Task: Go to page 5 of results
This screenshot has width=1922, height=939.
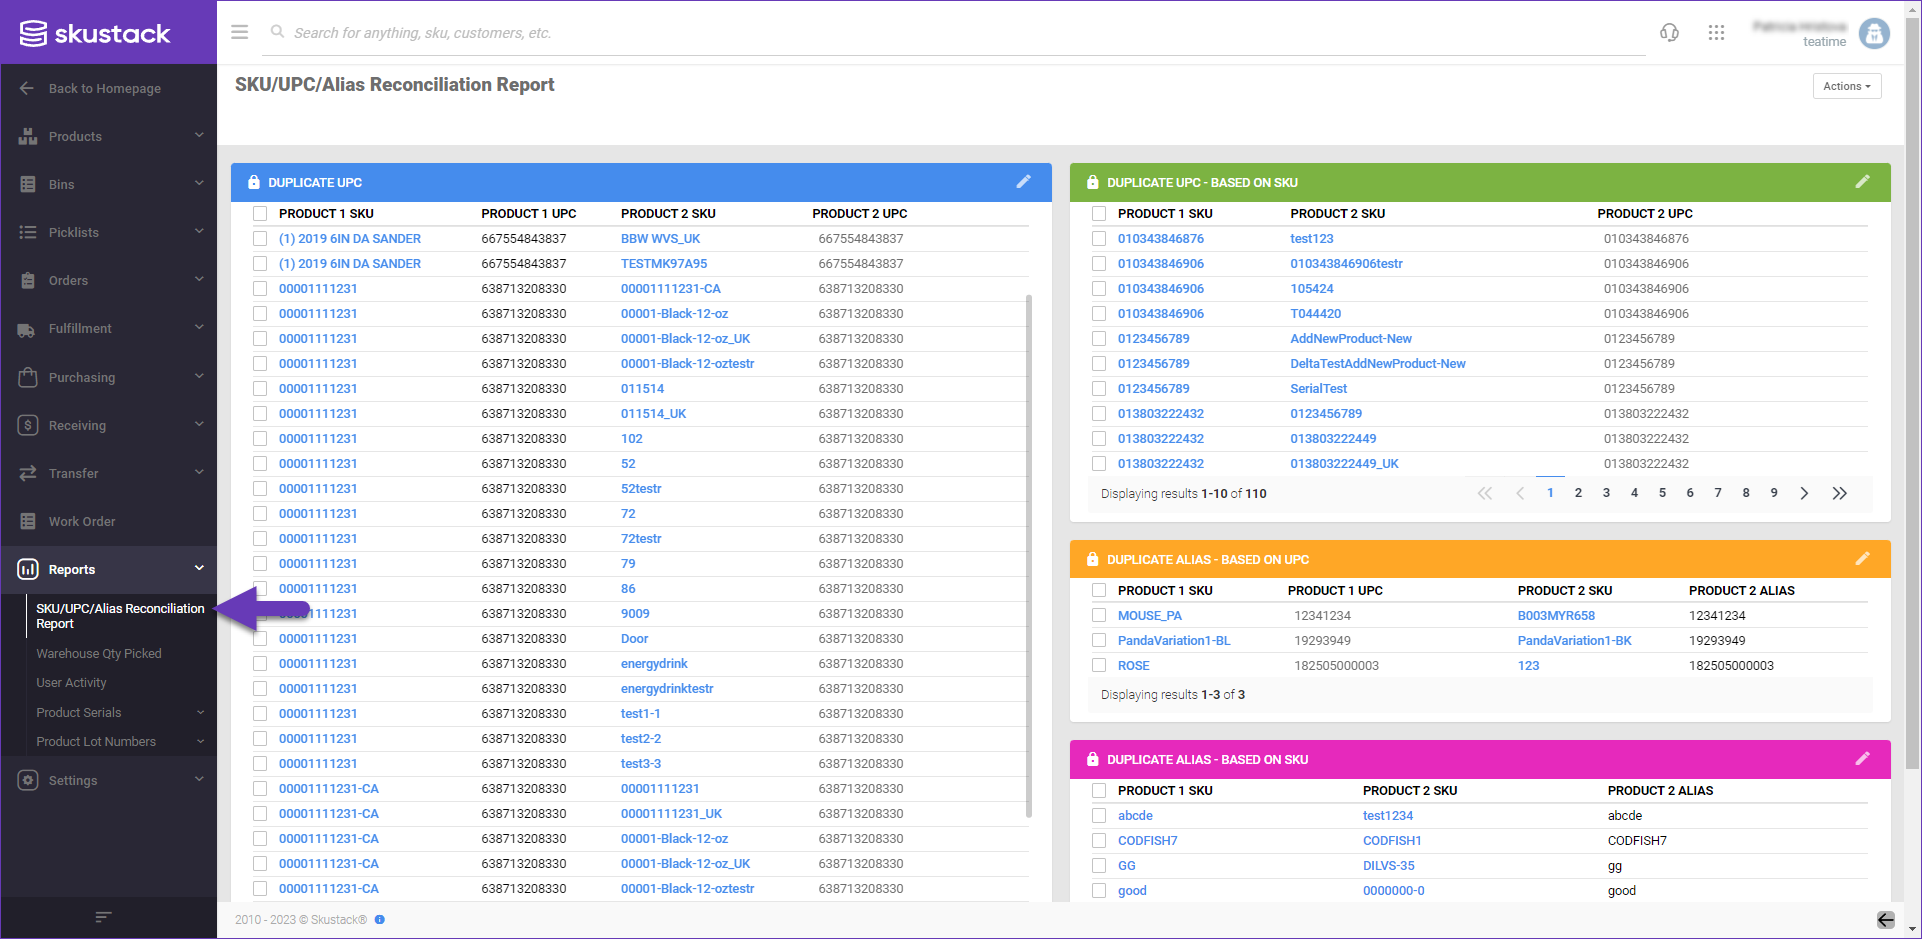Action: [x=1662, y=493]
